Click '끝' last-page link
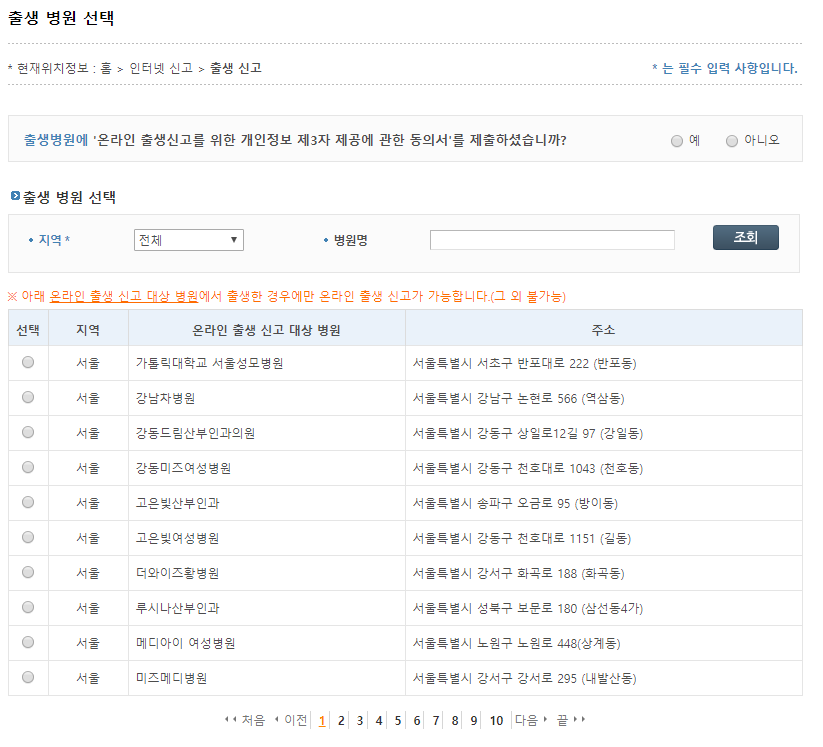The image size is (823, 747). (571, 720)
